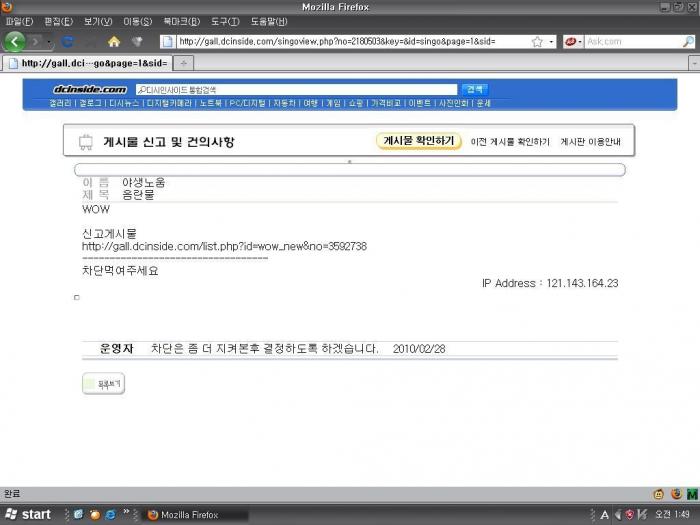
Task: Open a new tab with the plus button
Action: tap(184, 63)
